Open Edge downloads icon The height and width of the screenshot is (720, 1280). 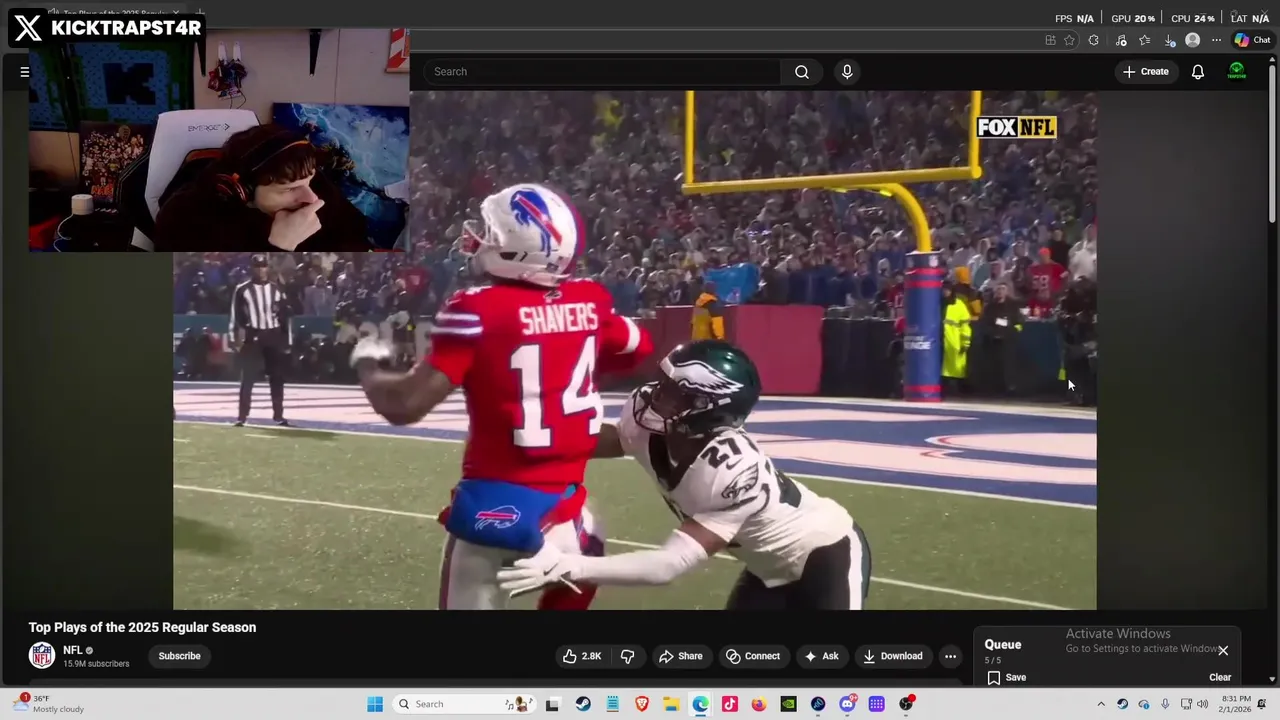pyautogui.click(x=1169, y=40)
